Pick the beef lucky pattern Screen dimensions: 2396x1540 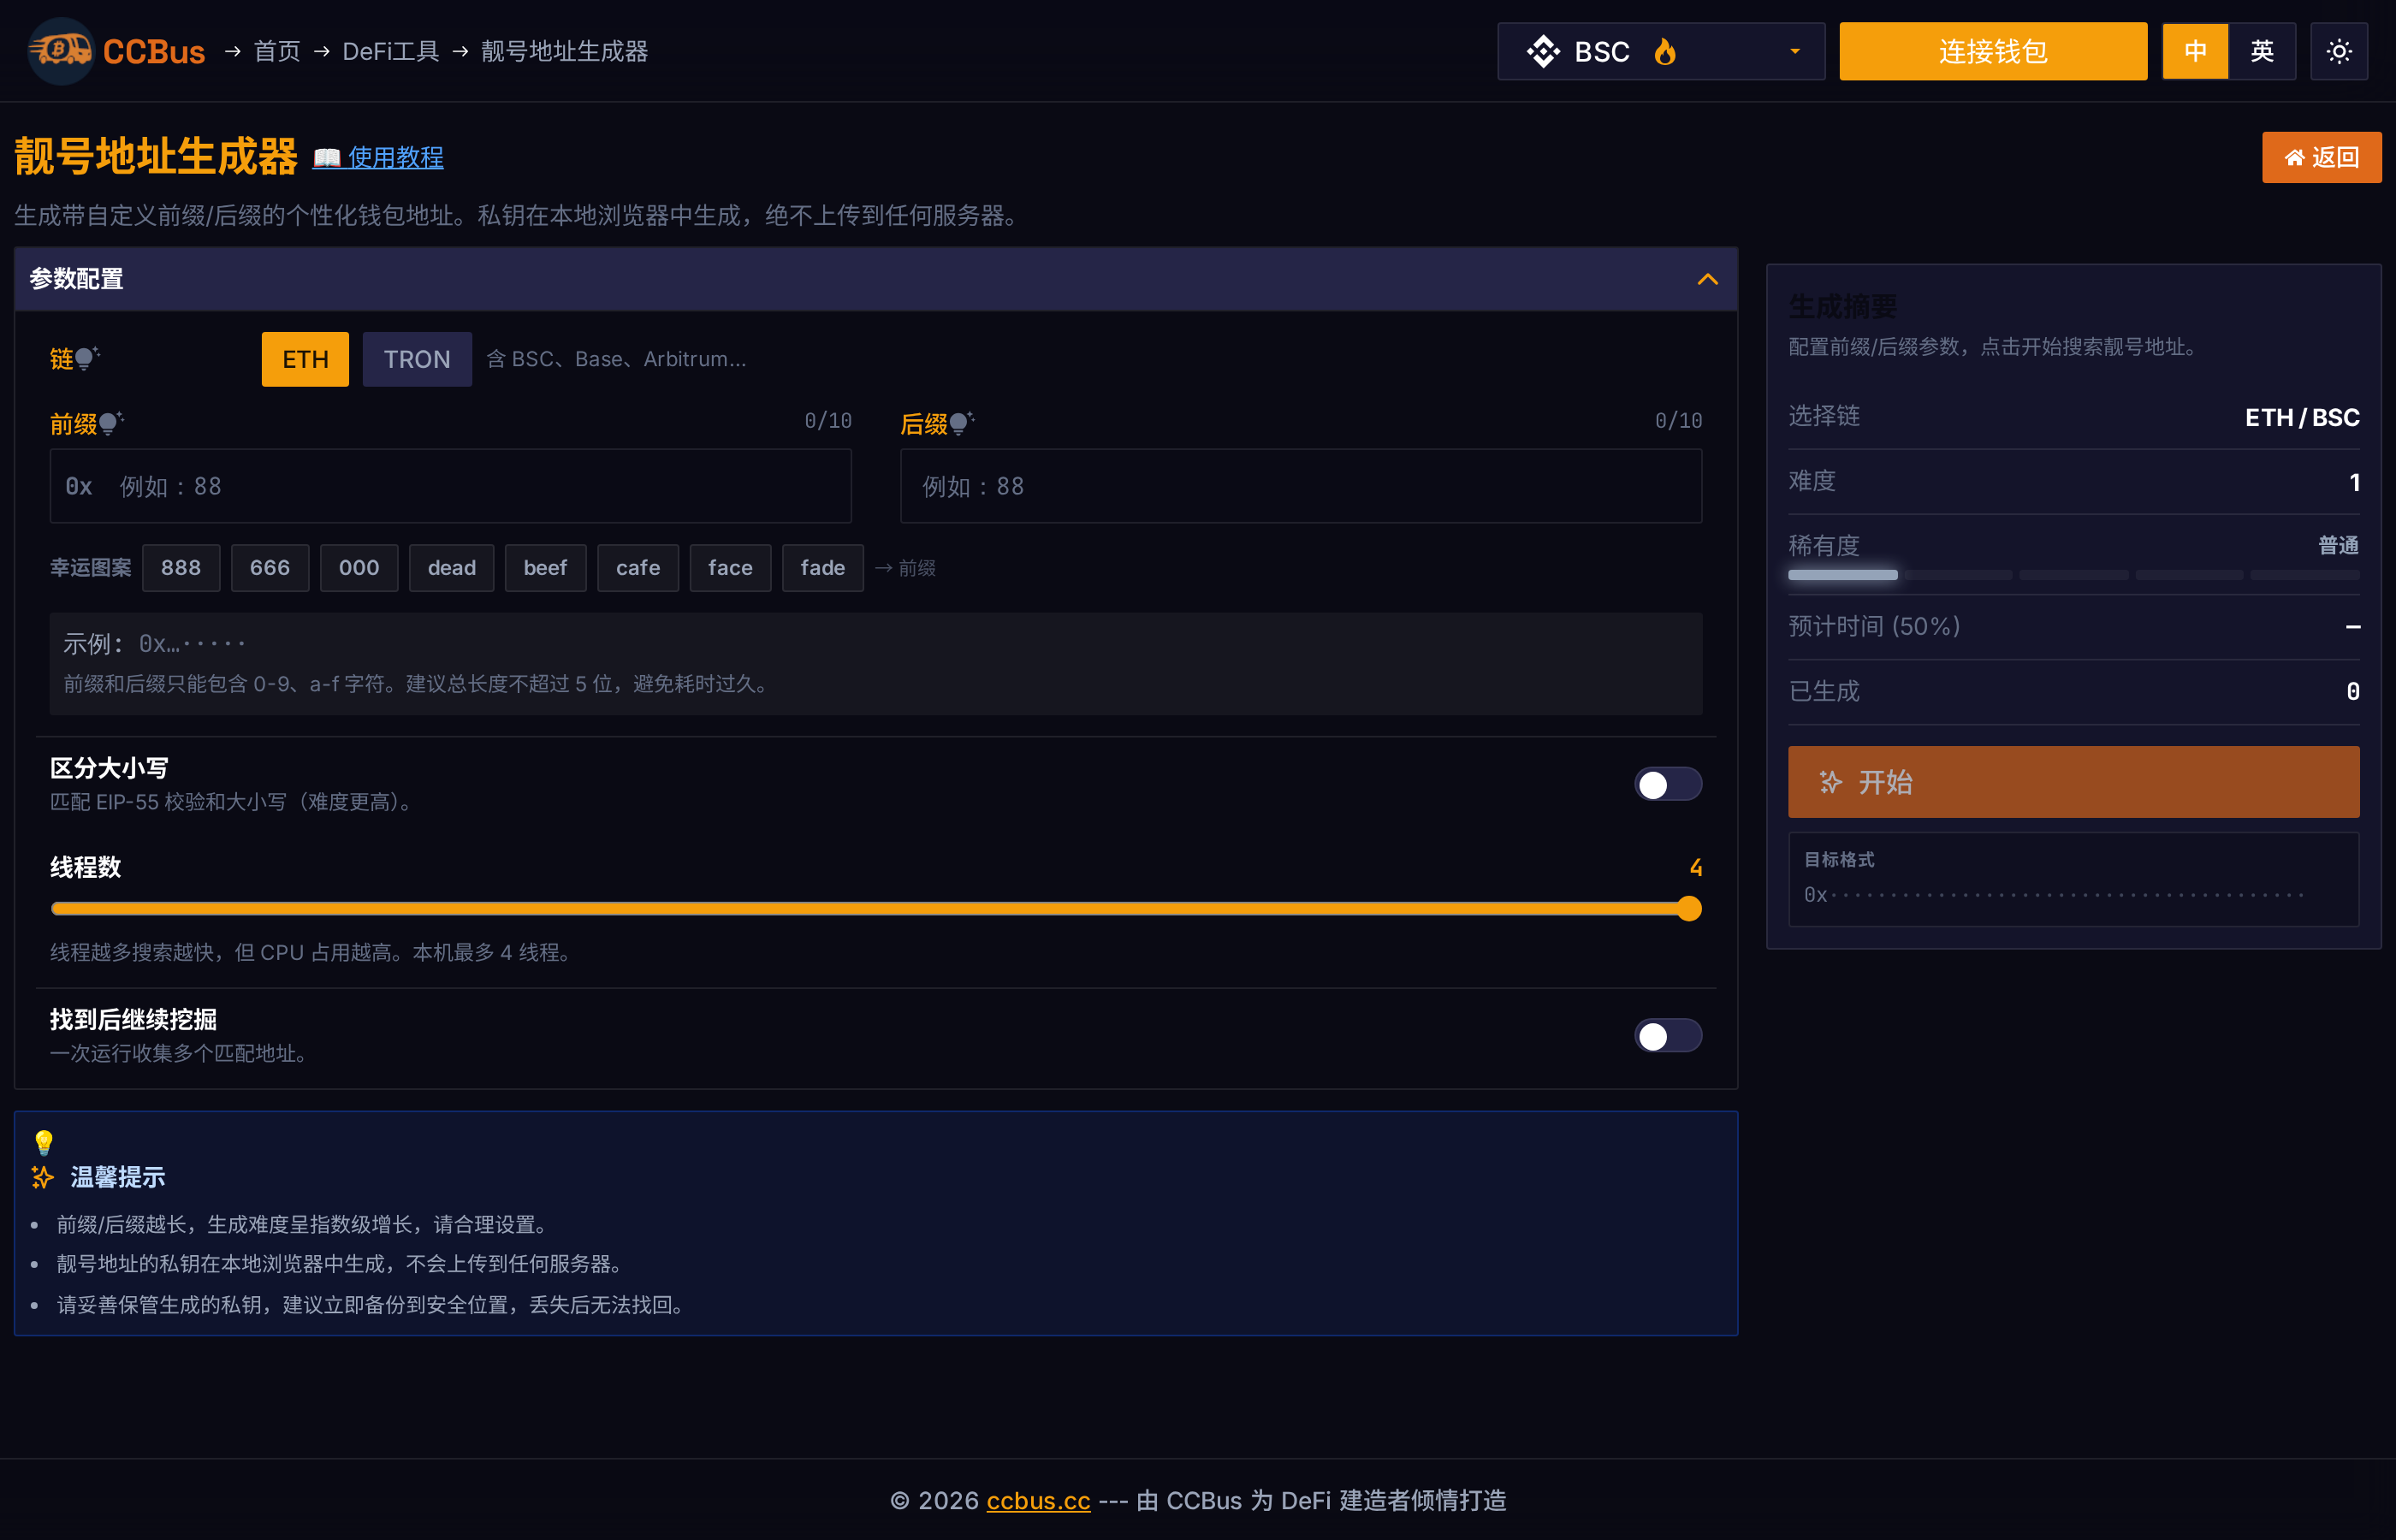[x=546, y=568]
